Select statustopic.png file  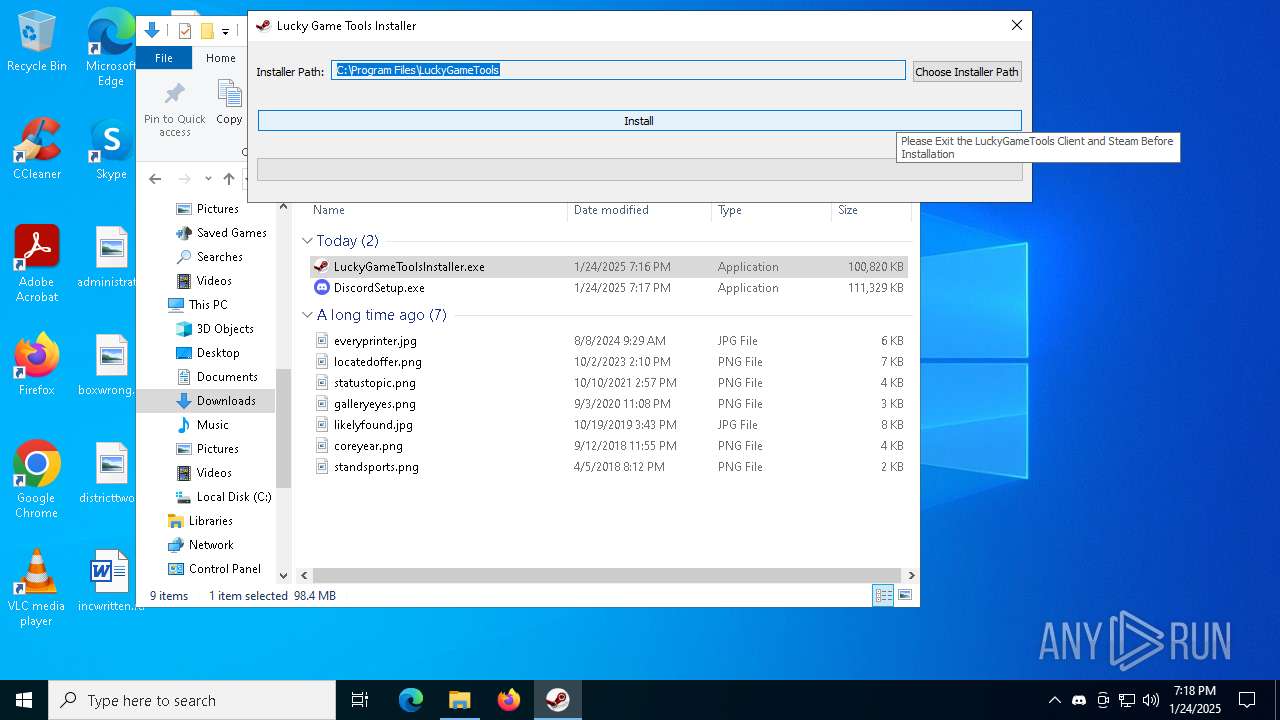pyautogui.click(x=608, y=383)
